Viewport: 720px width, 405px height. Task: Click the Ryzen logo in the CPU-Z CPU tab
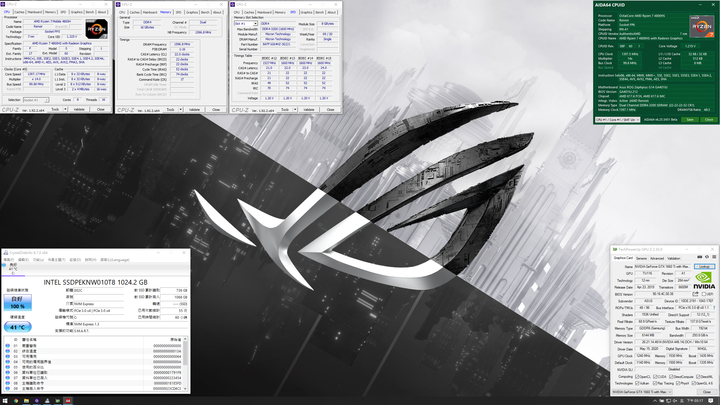point(96,29)
